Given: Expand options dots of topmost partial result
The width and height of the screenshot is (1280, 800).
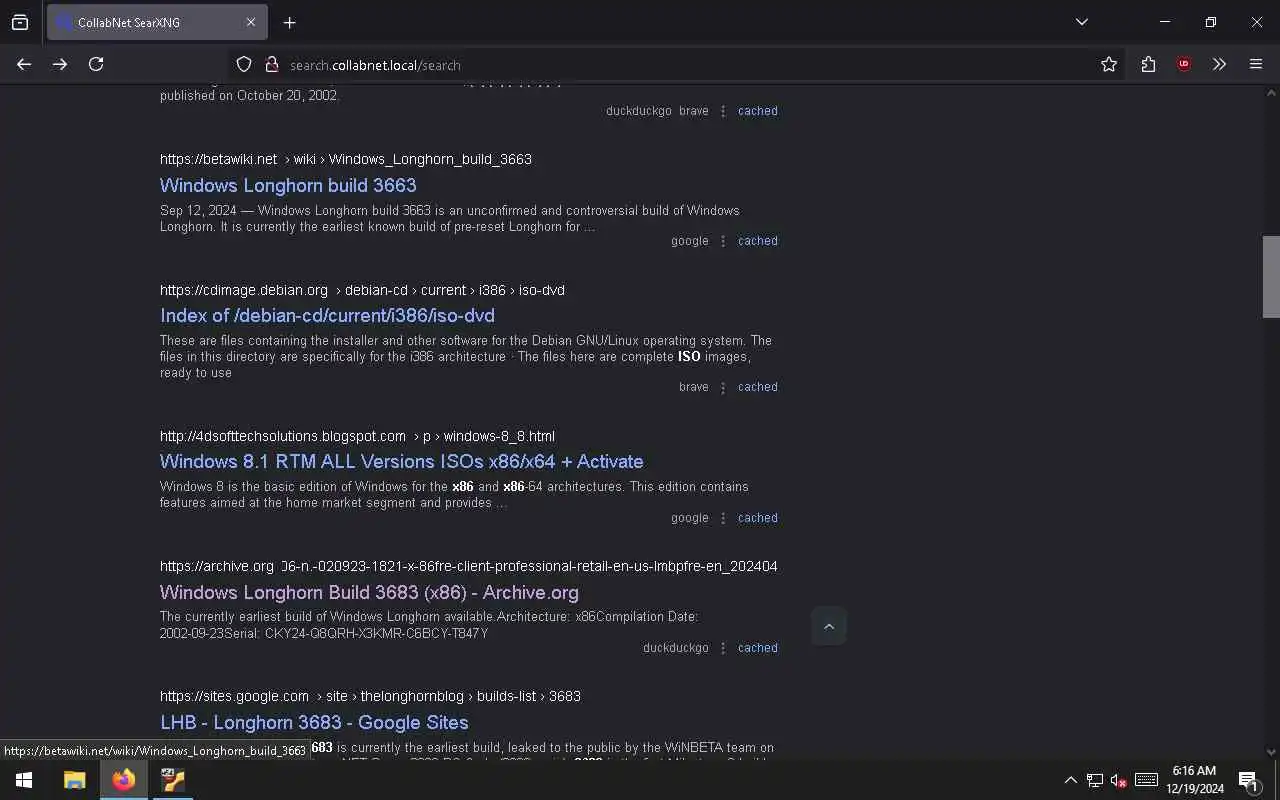Looking at the screenshot, I should click(723, 111).
